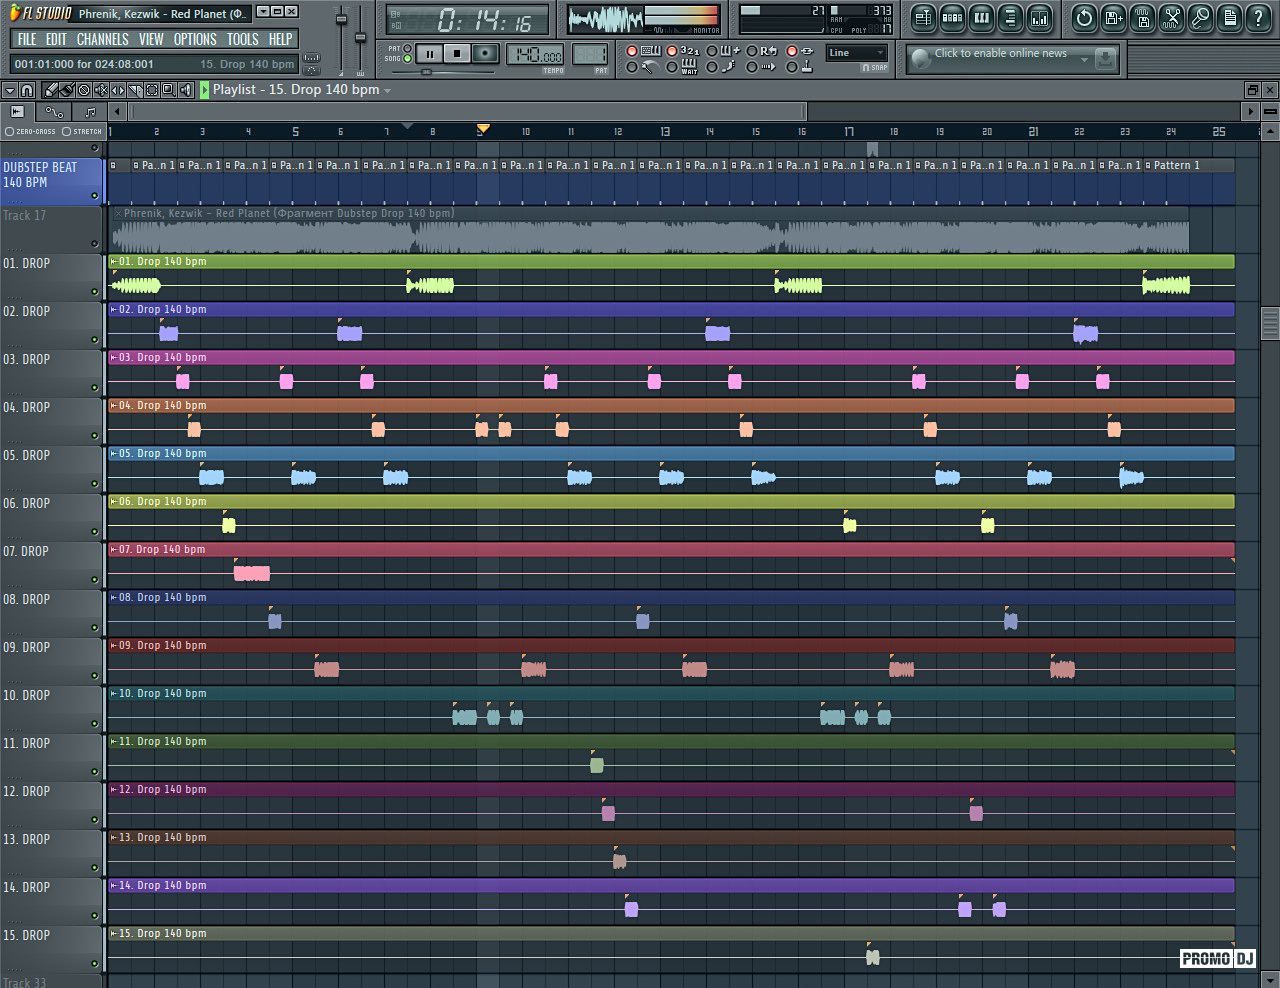Screen dimensions: 1280x988
Task: Open the Piano Roll view
Action: point(981,18)
